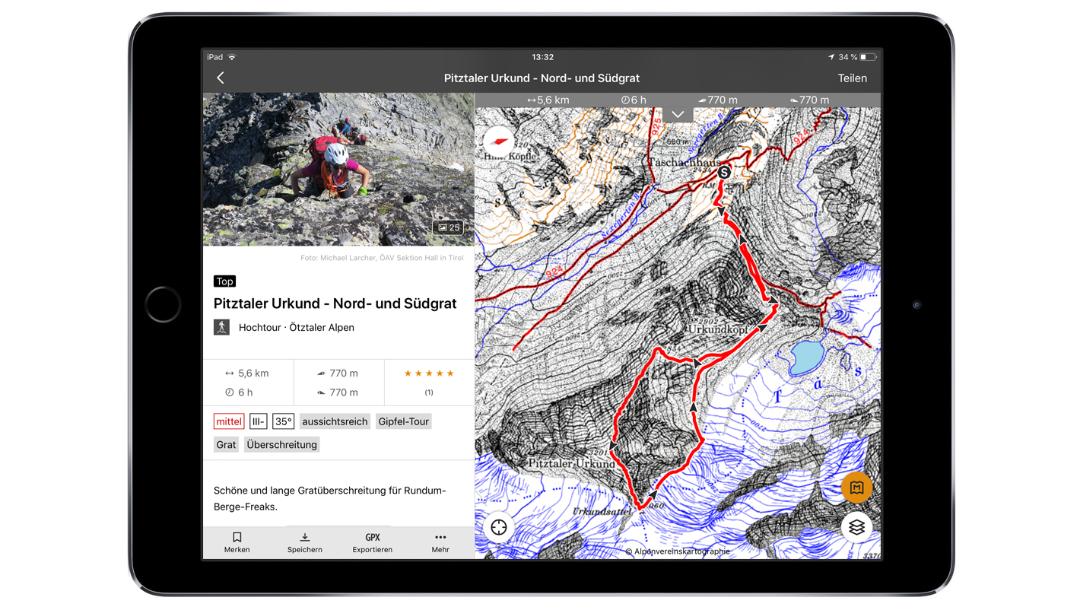Viewport: 1080px width, 610px height.
Task: Tap the tour title Pitztaler Urkund heading
Action: tap(335, 304)
